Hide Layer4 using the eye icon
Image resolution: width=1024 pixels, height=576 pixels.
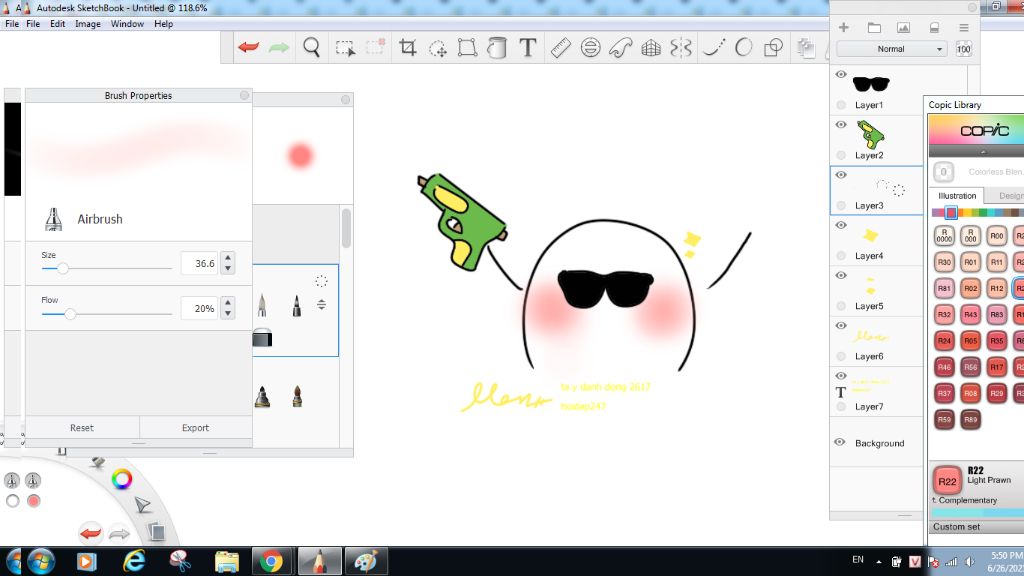pyautogui.click(x=840, y=225)
